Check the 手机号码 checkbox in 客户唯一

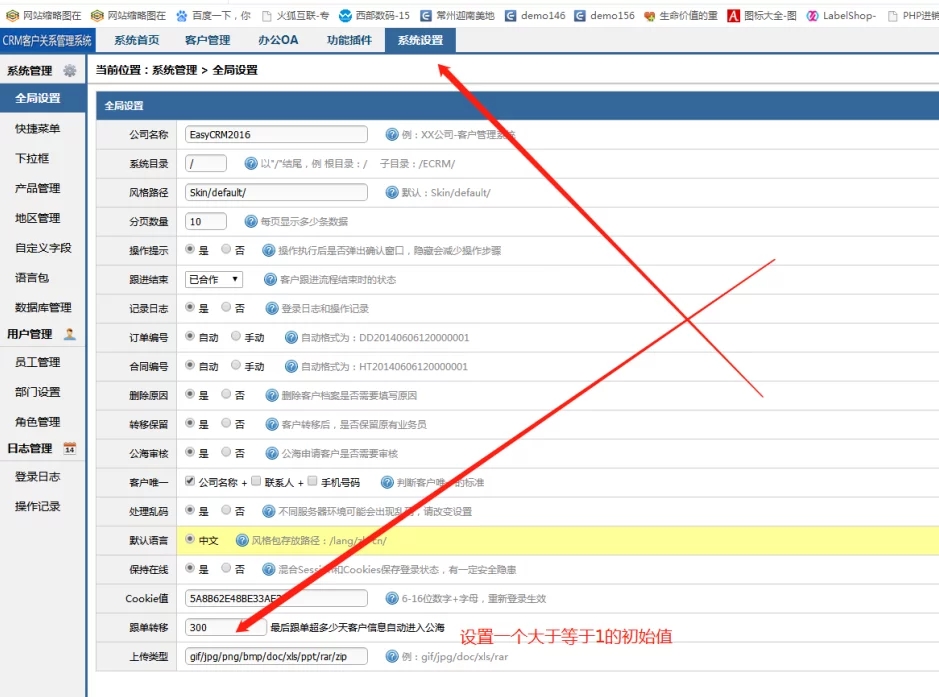coord(312,482)
